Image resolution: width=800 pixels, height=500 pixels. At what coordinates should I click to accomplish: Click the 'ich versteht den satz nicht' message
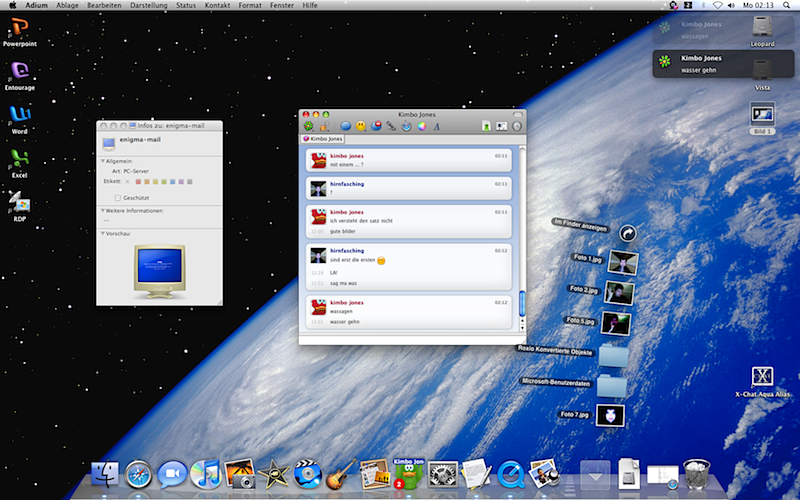(x=361, y=221)
